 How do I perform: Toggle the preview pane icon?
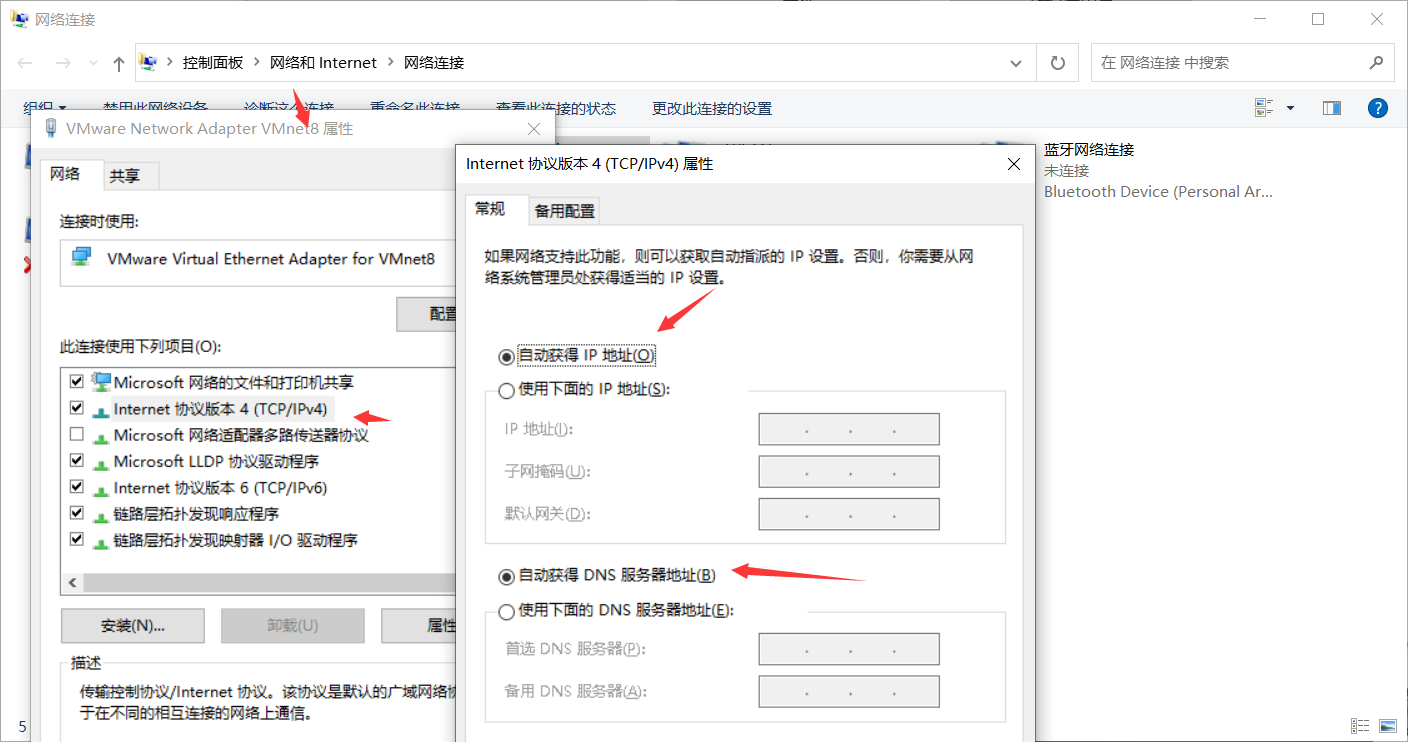(1331, 108)
